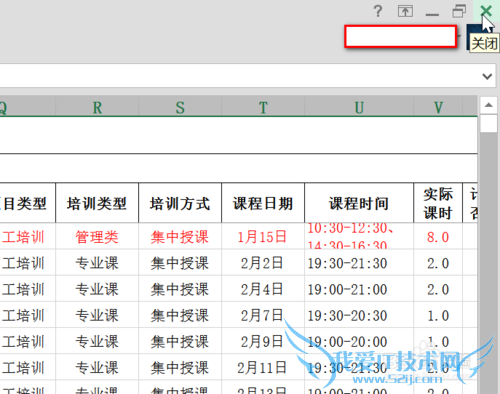Select column S header
Image resolution: width=500 pixels, height=394 pixels.
pyautogui.click(x=180, y=107)
